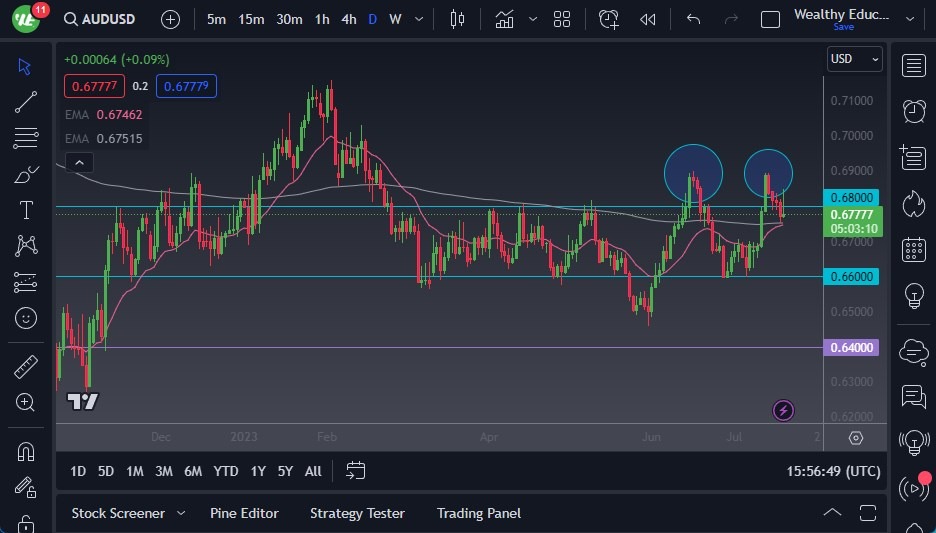The height and width of the screenshot is (533, 936).
Task: Toggle the fullscreen rectangle checkbox in toolbar
Action: tap(770, 19)
